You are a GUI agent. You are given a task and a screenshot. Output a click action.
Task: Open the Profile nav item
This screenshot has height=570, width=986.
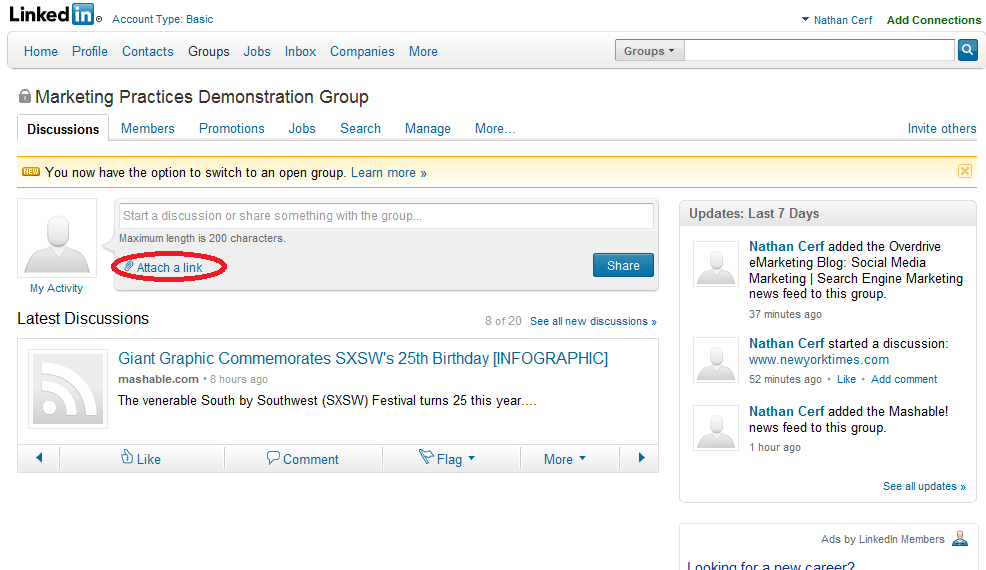click(x=90, y=52)
